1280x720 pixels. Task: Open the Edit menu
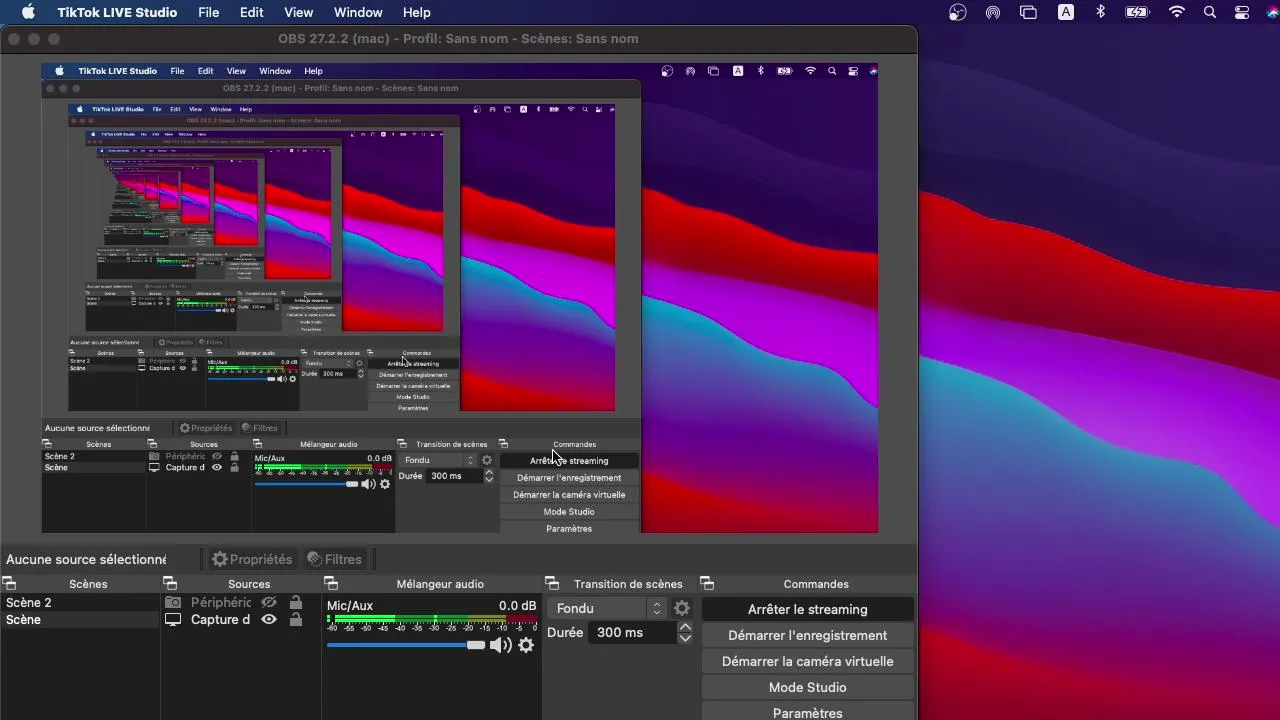coord(251,12)
